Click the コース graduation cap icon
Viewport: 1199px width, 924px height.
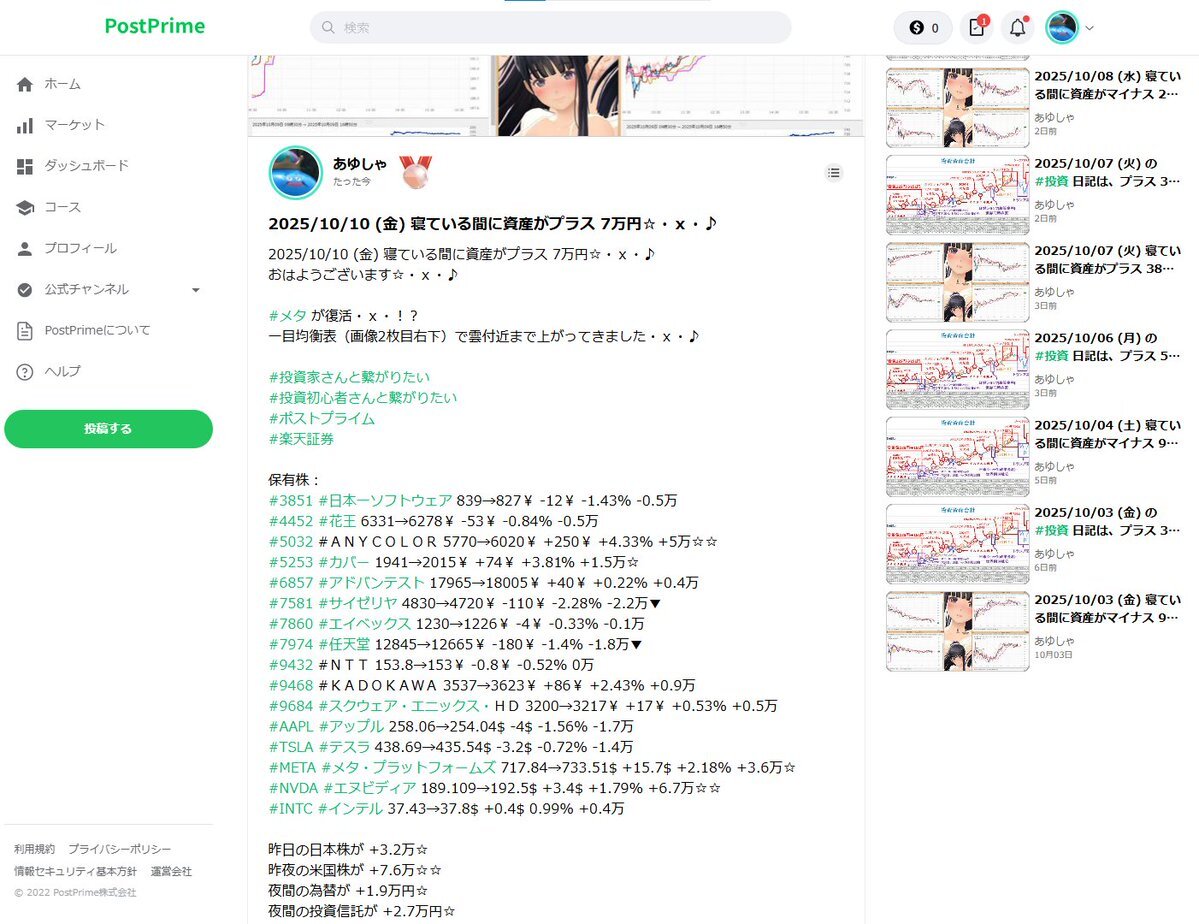(x=24, y=207)
